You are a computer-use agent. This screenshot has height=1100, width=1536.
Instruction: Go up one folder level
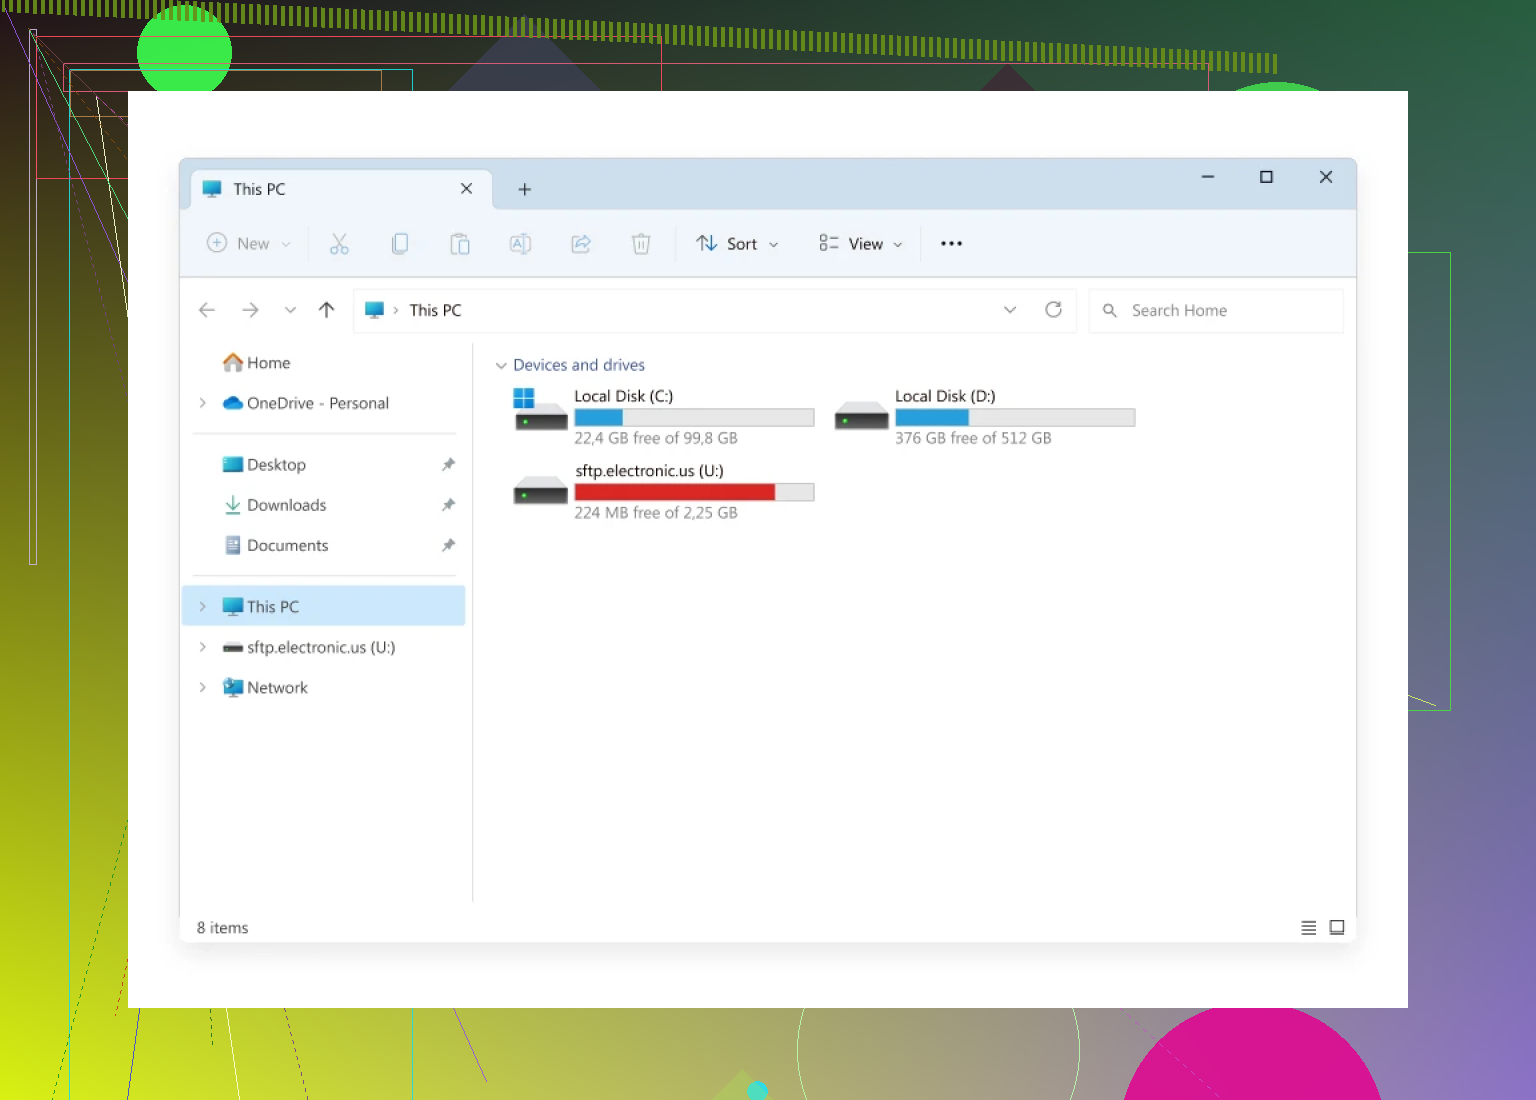(326, 310)
